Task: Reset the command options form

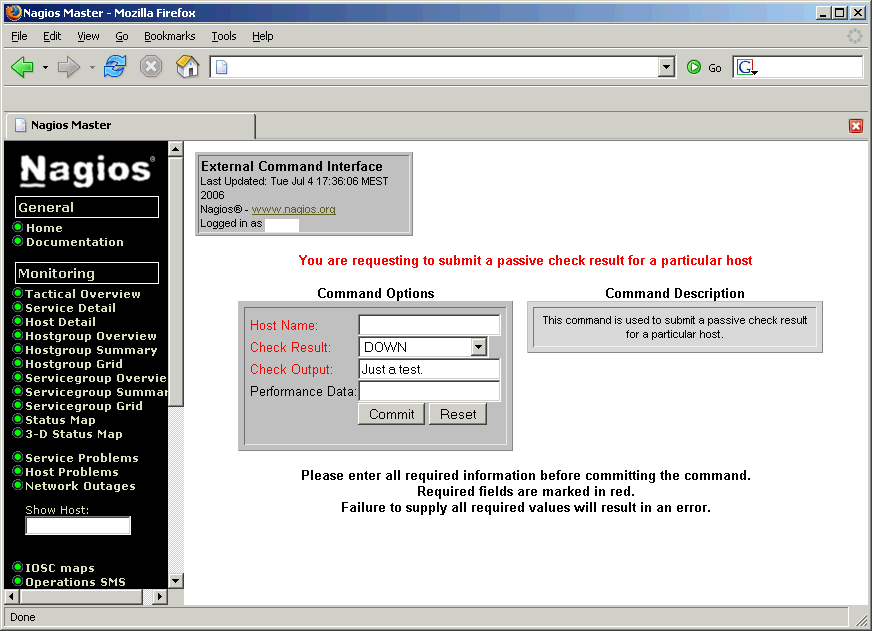Action: (x=458, y=414)
